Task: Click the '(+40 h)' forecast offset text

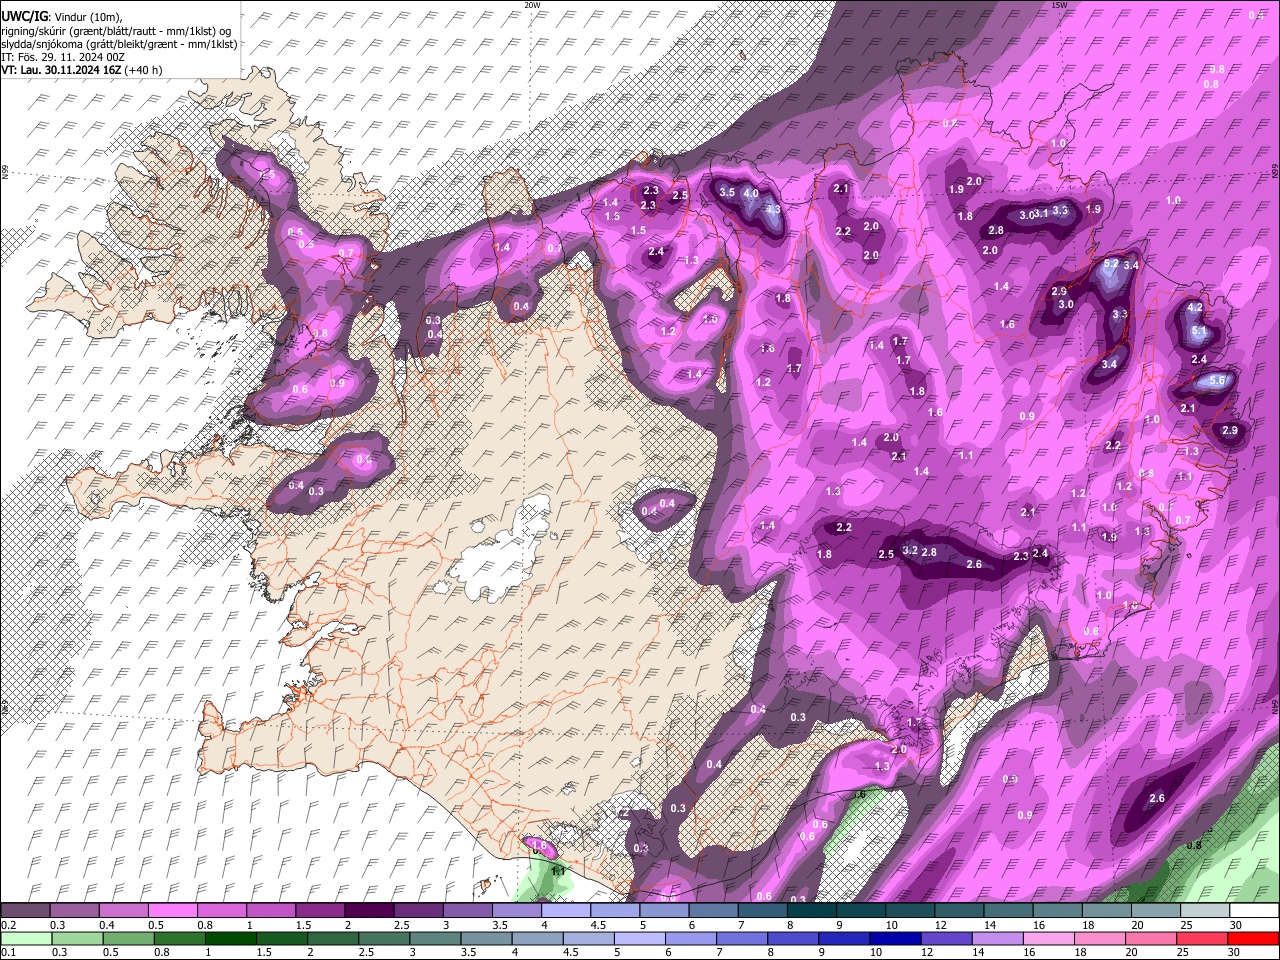Action: (143, 70)
